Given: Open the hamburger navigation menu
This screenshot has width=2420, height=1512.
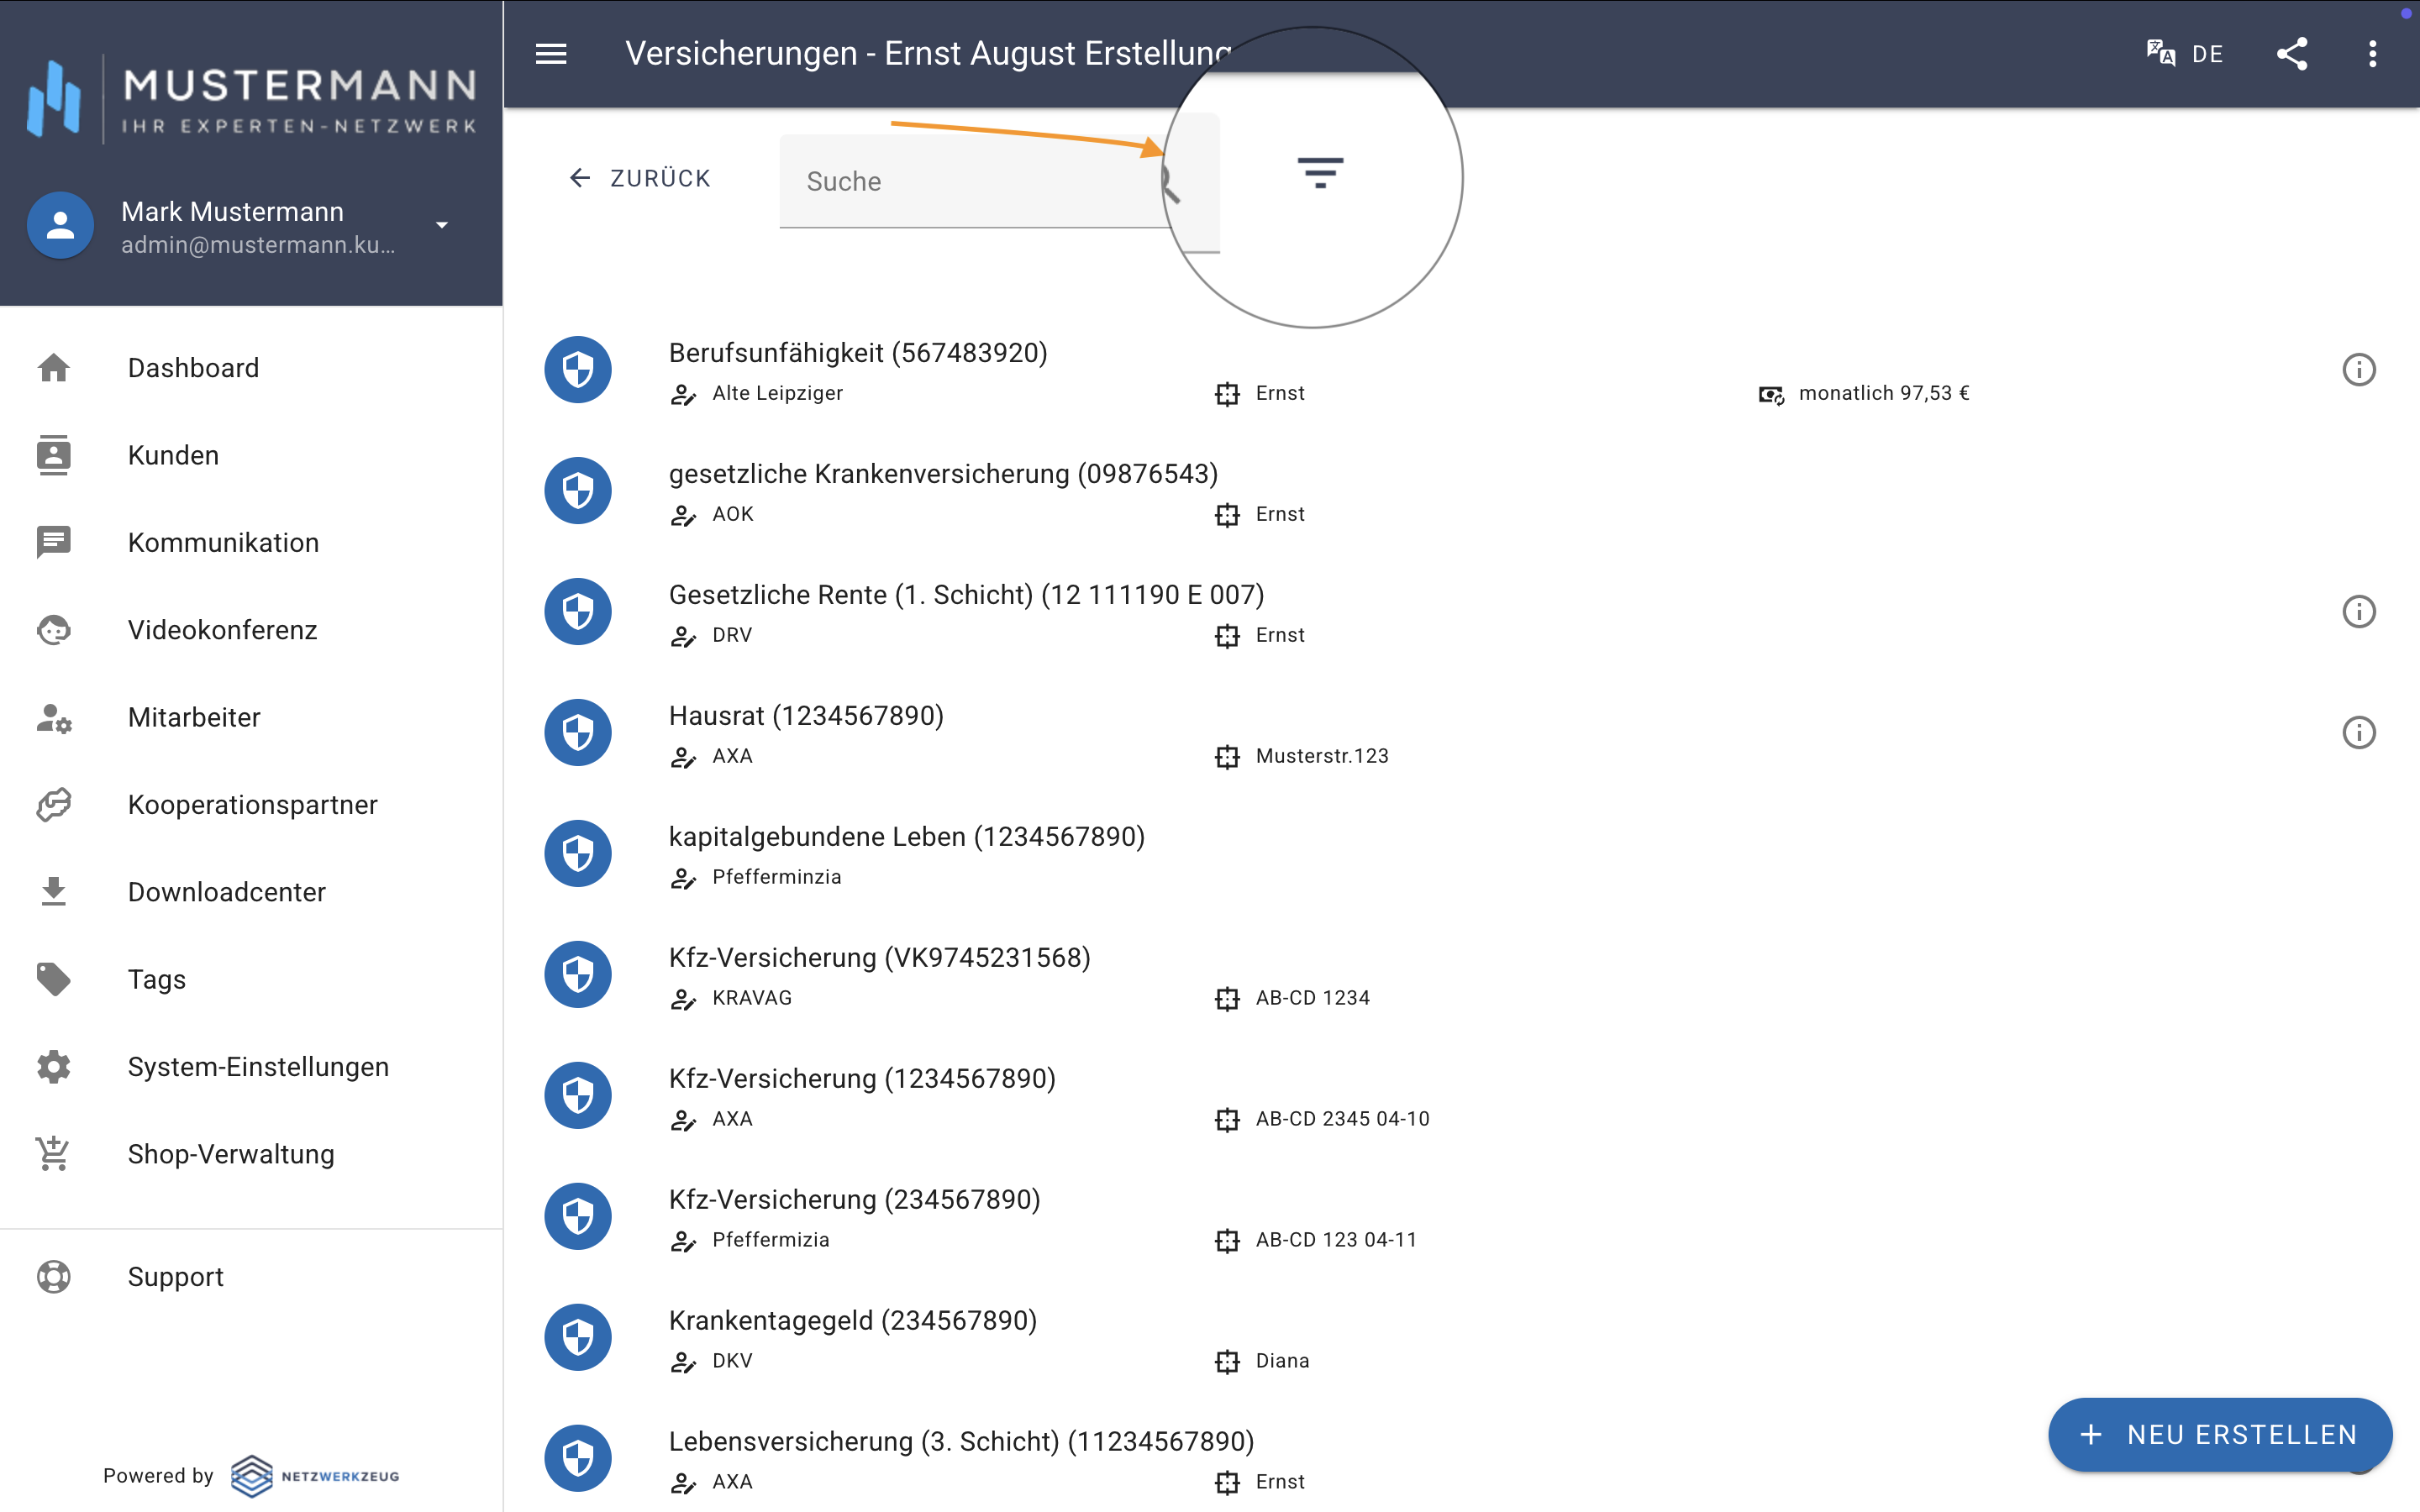Looking at the screenshot, I should click(x=551, y=54).
